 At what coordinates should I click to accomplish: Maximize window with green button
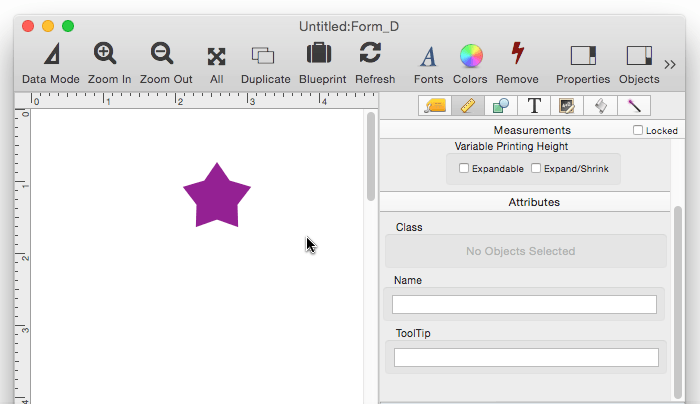pos(68,26)
